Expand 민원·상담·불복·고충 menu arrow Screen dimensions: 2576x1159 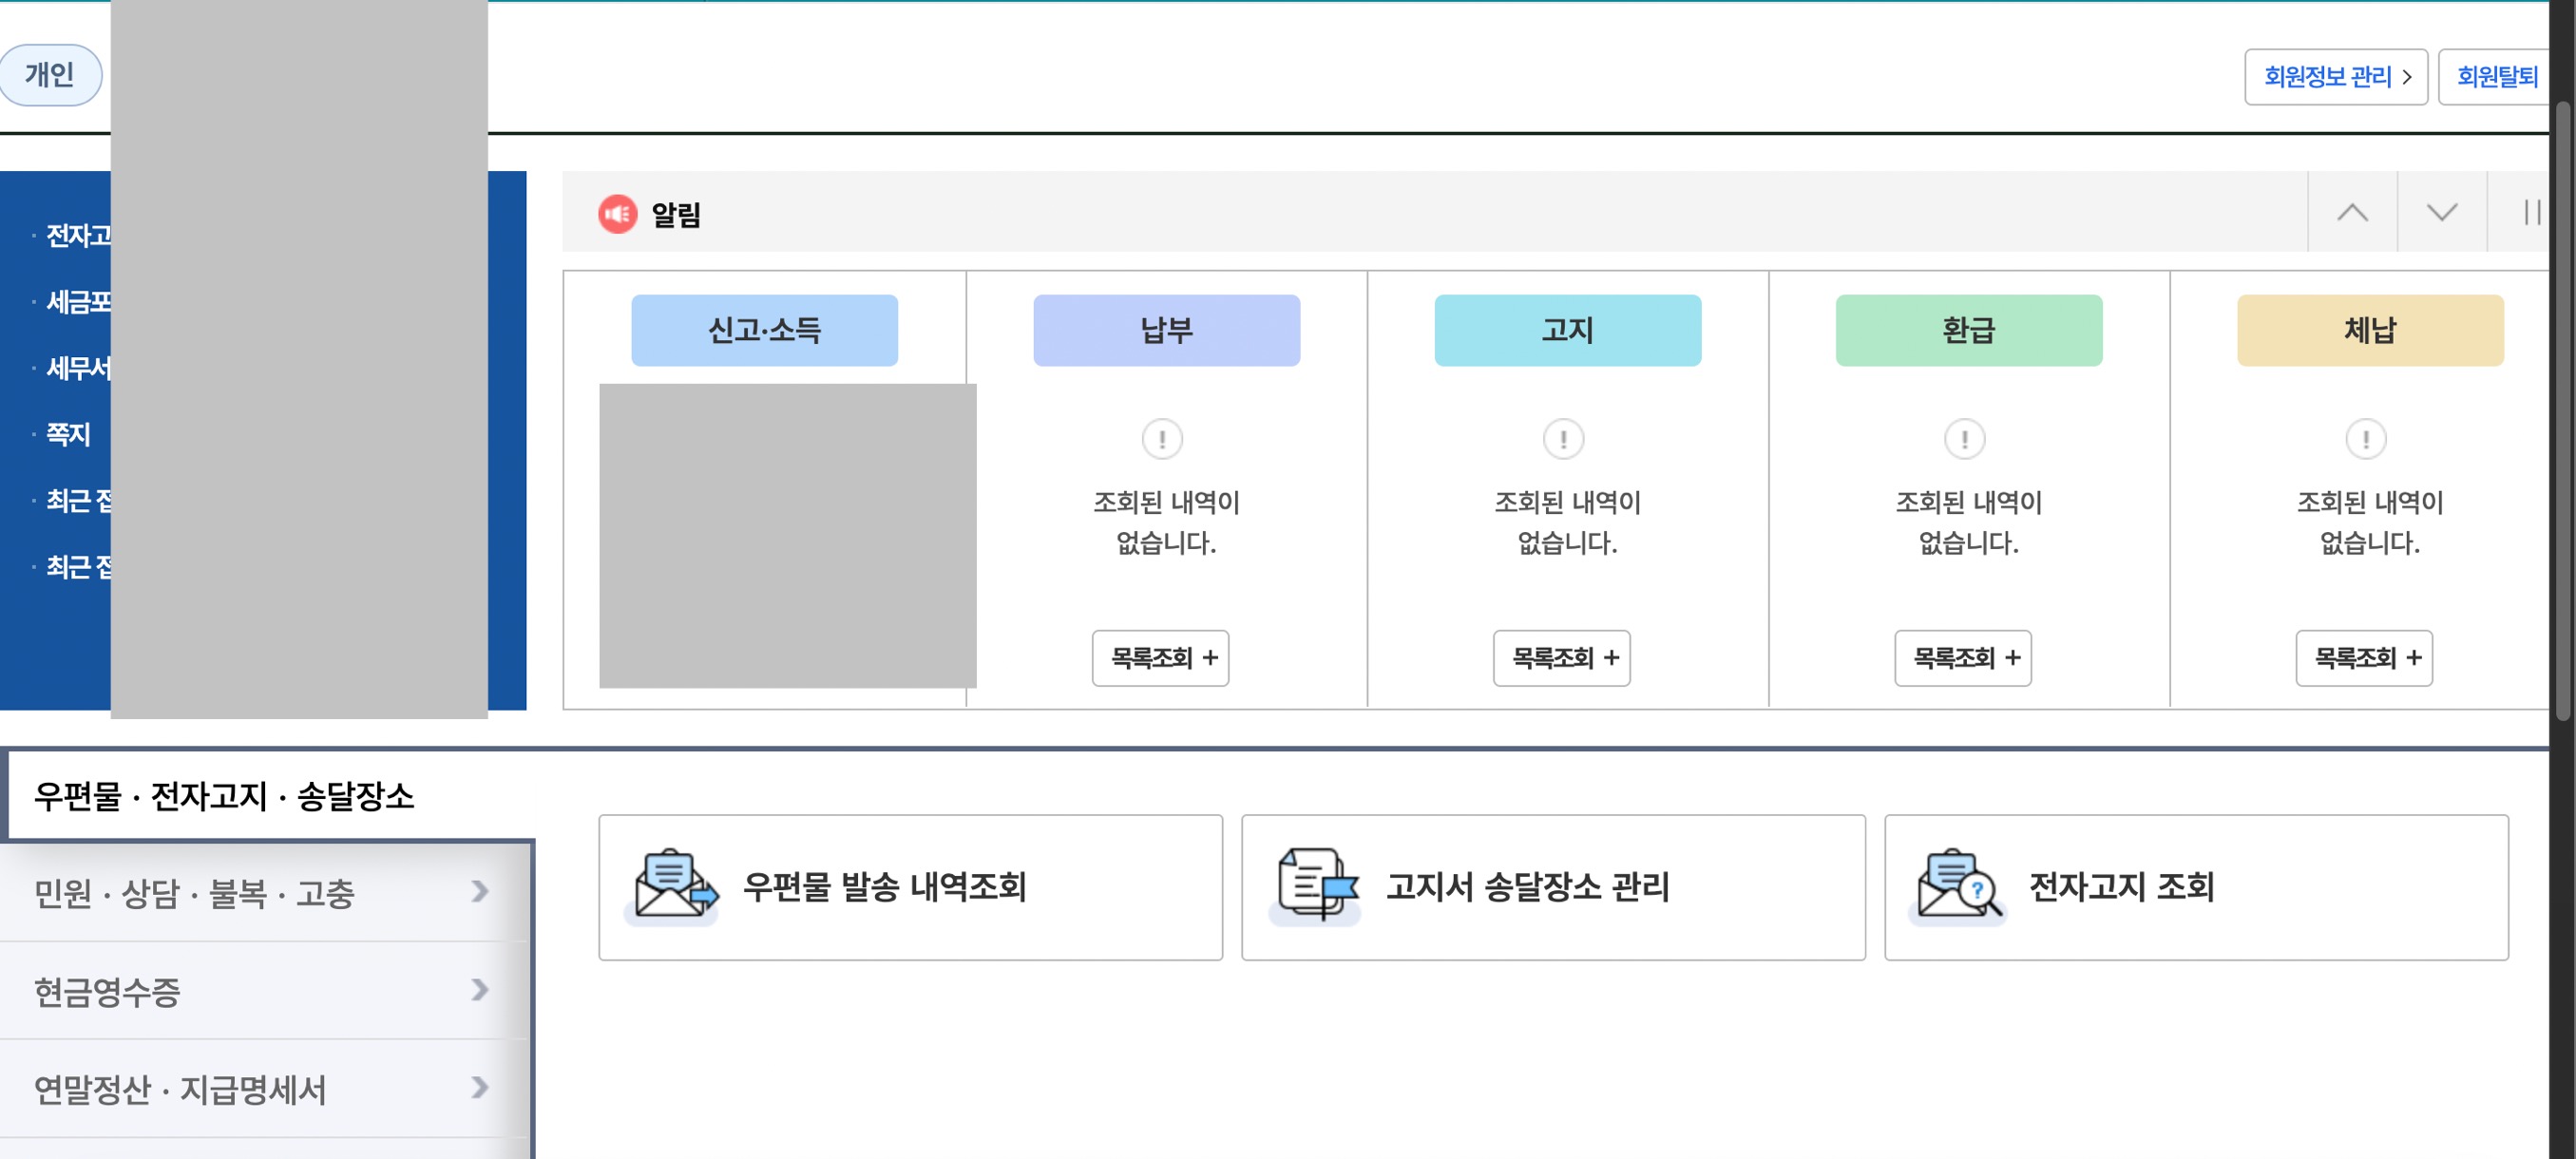coord(480,891)
